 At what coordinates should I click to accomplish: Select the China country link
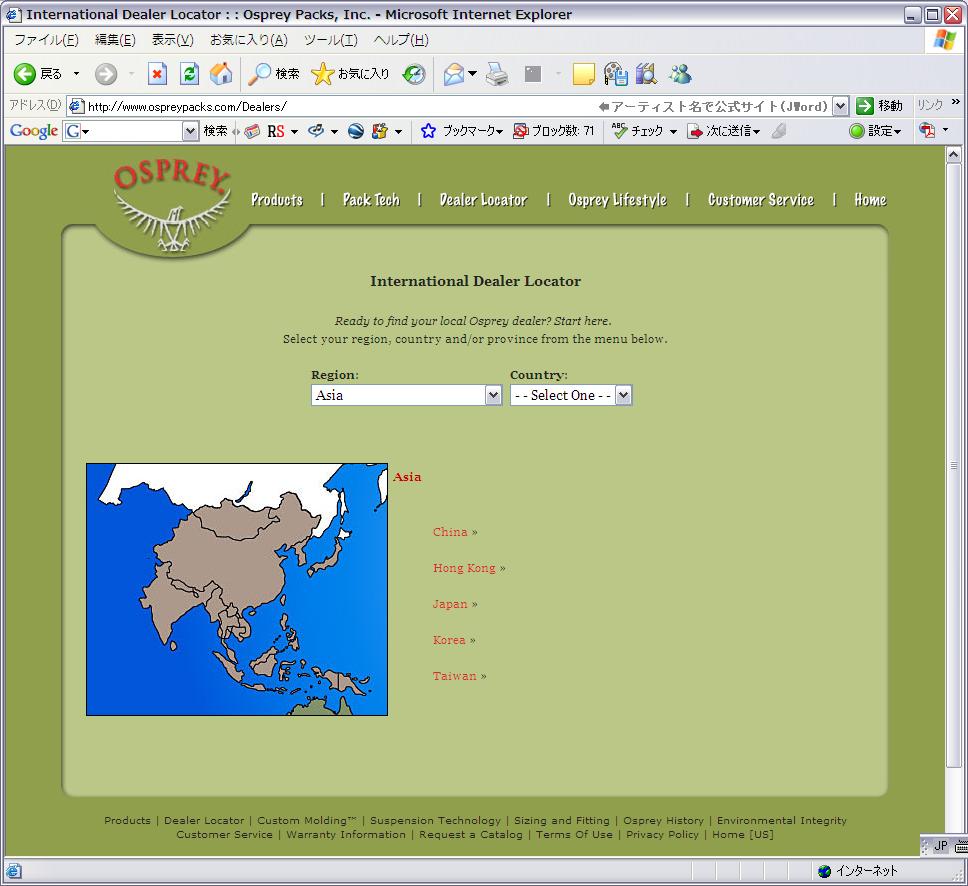[x=450, y=532]
